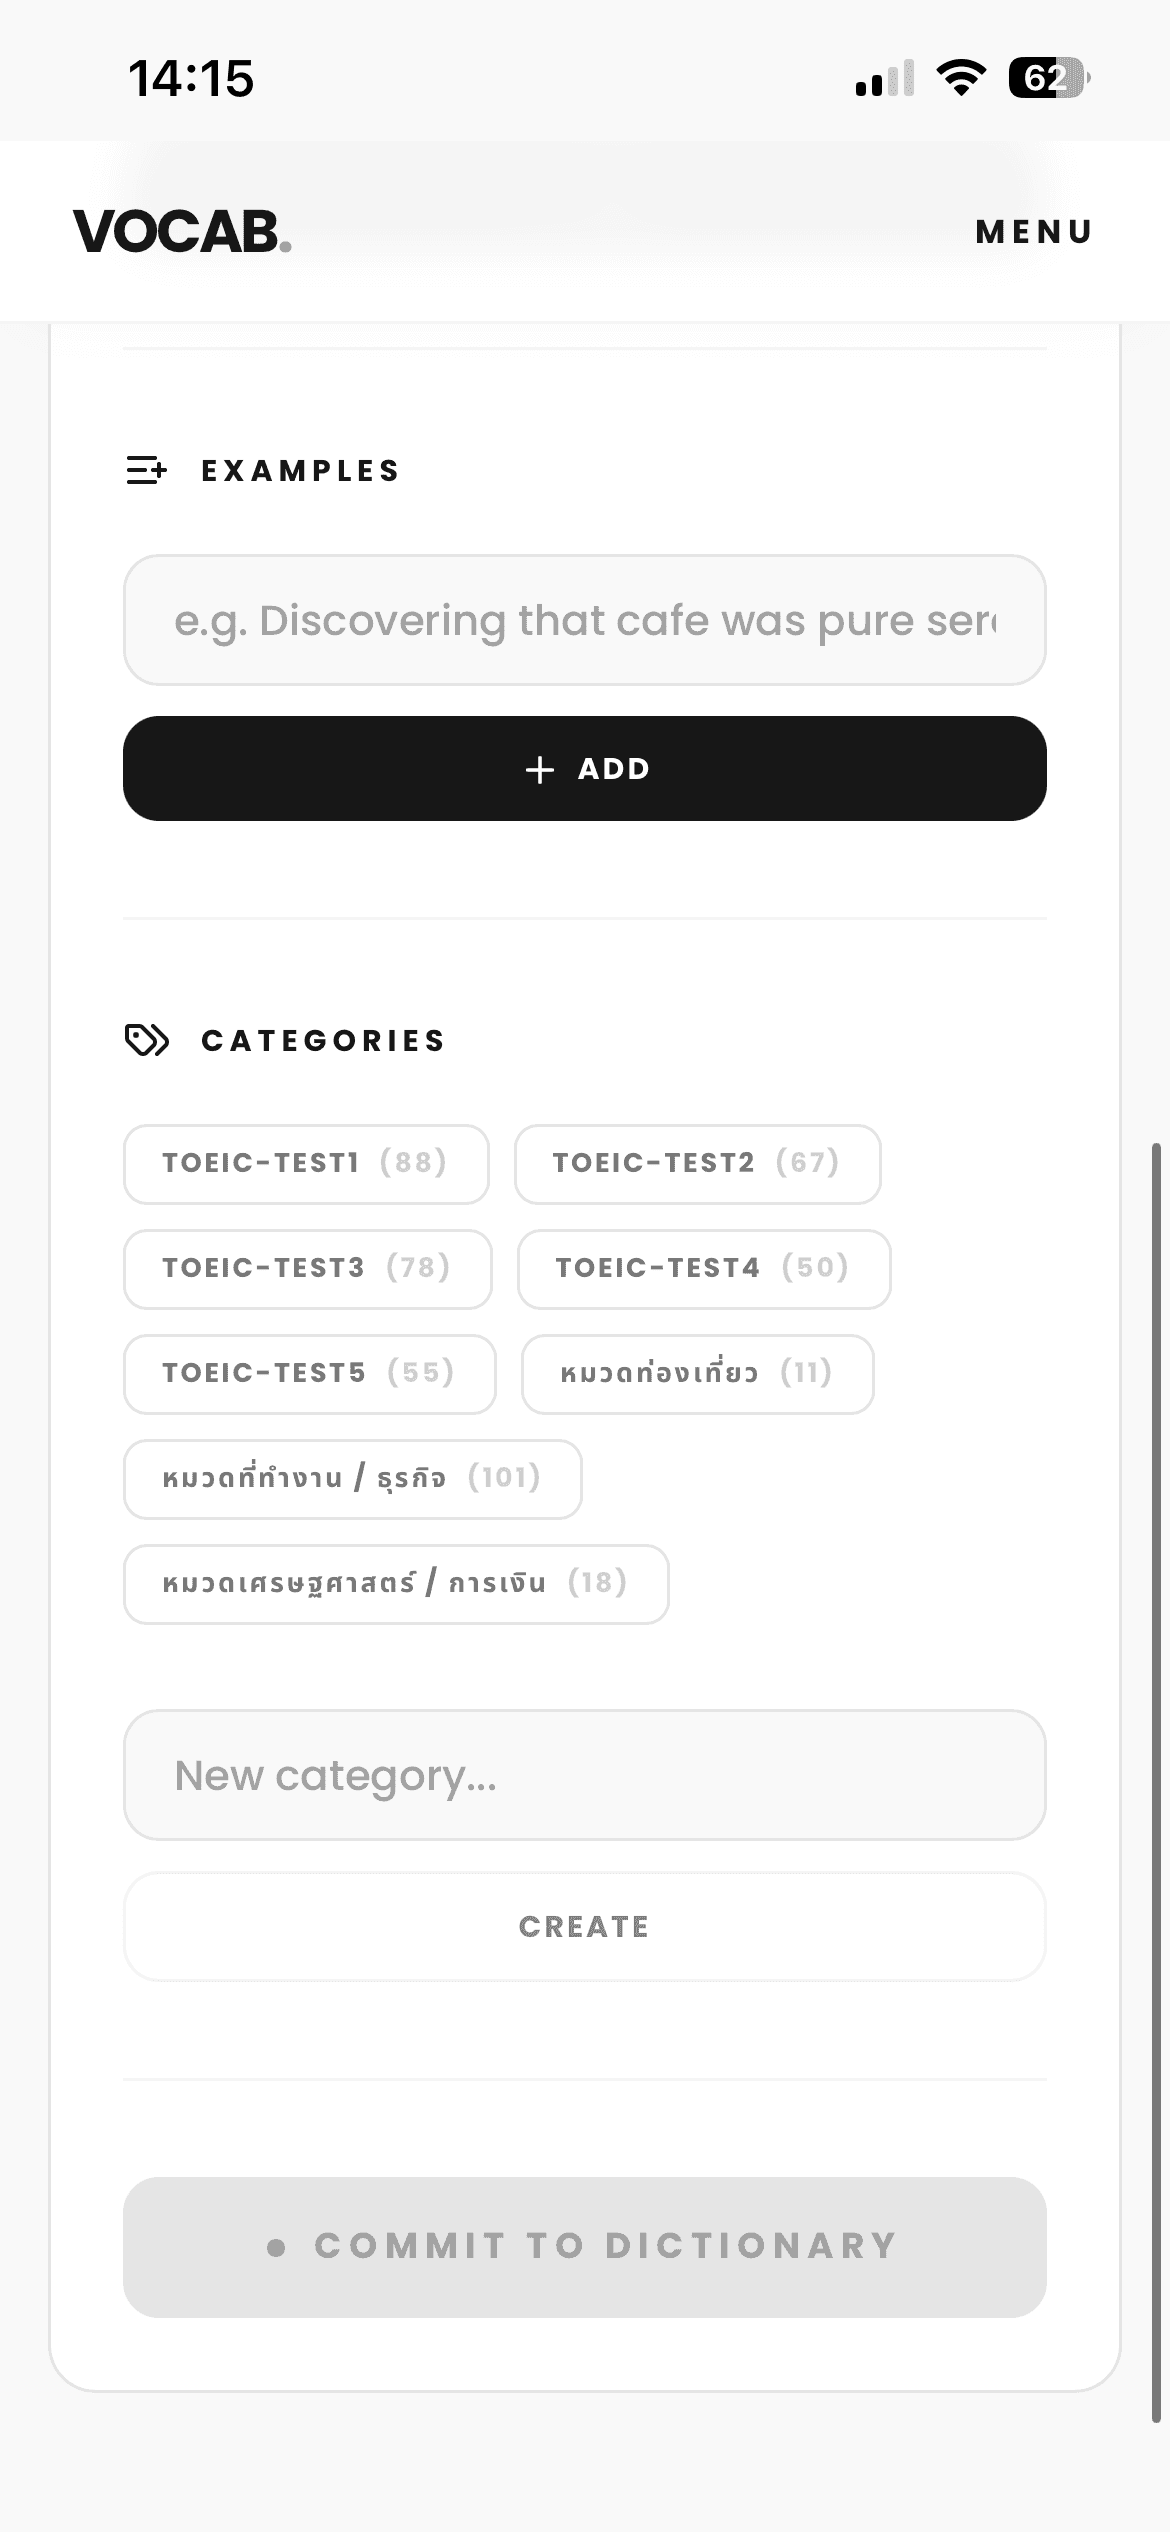Viewport: 1170px width, 2532px height.
Task: Click the Categories tag icon
Action: [x=147, y=1040]
